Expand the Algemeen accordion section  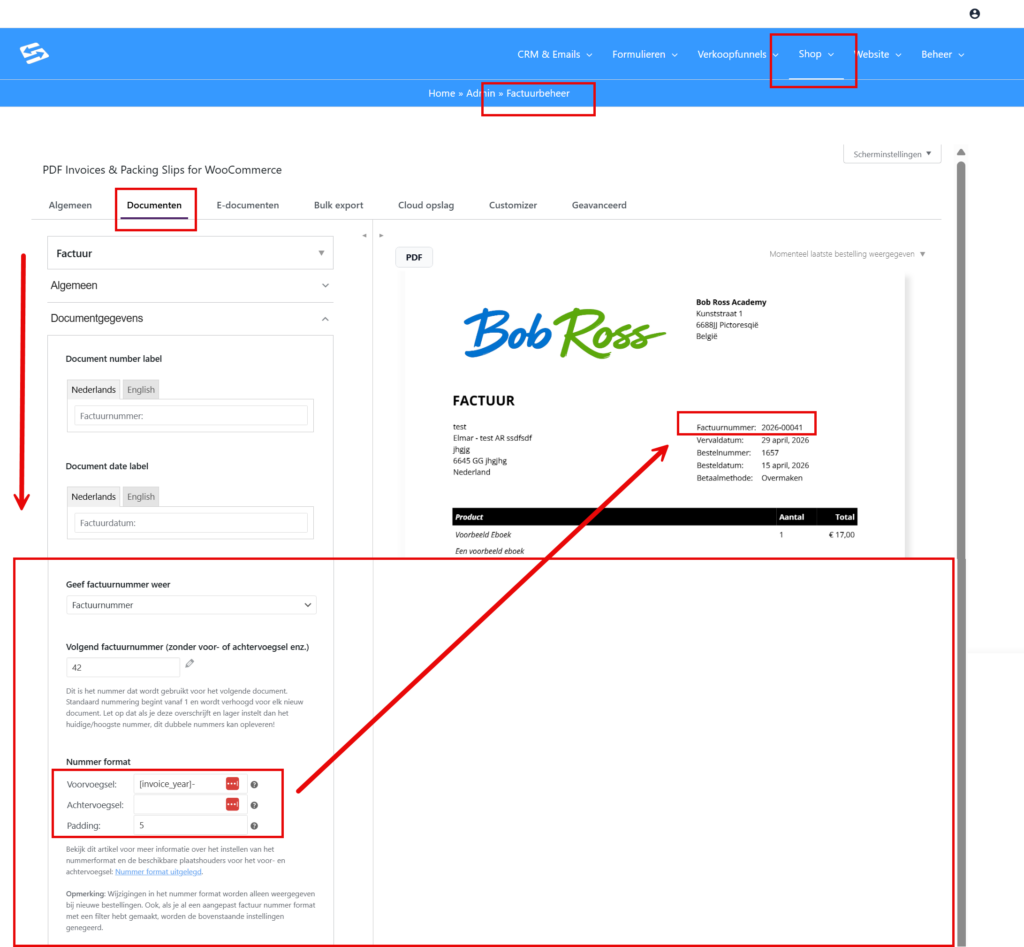point(190,285)
